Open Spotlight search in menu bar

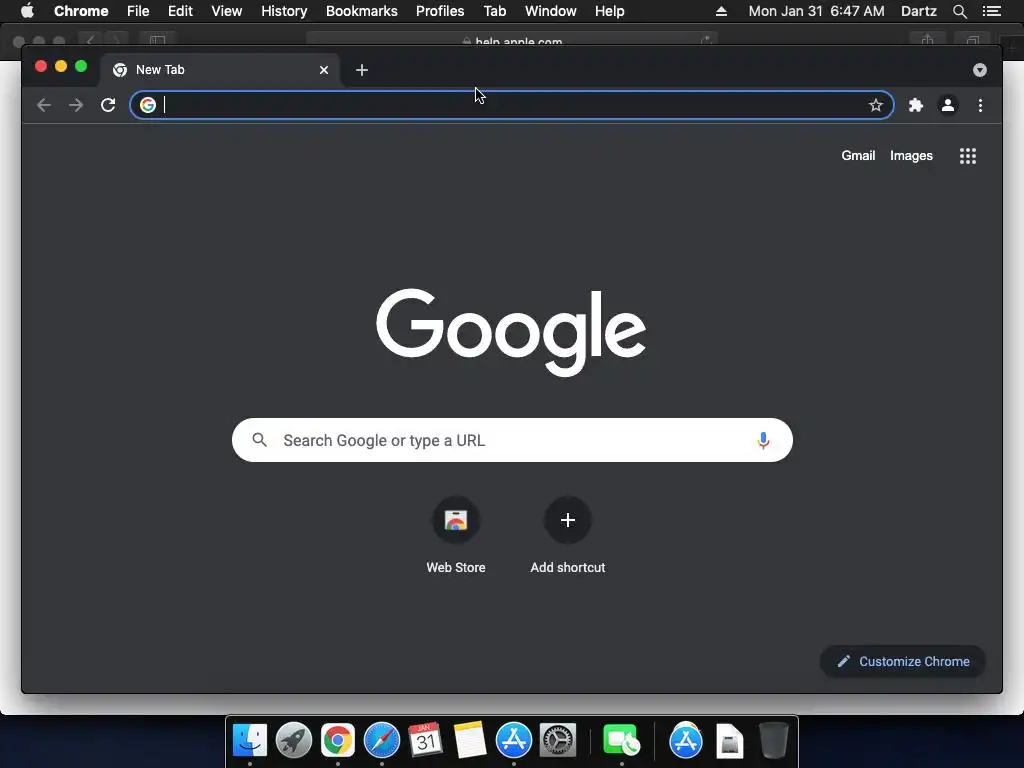point(959,11)
